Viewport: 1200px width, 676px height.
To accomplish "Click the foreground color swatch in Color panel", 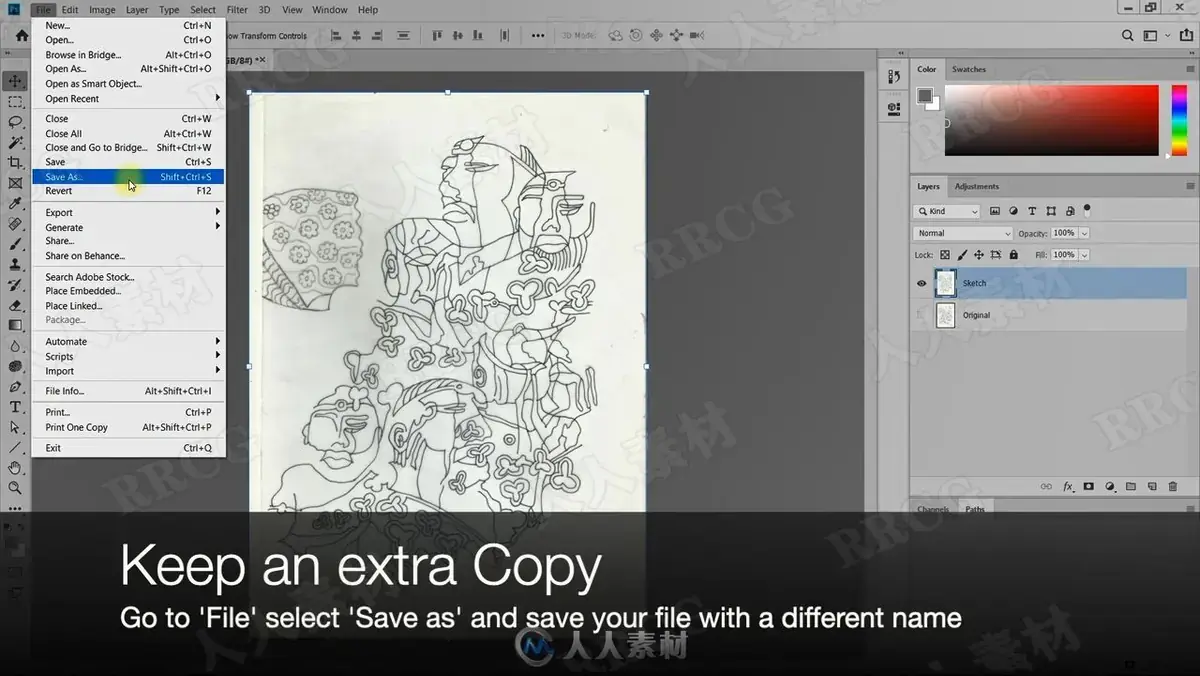I will [925, 96].
